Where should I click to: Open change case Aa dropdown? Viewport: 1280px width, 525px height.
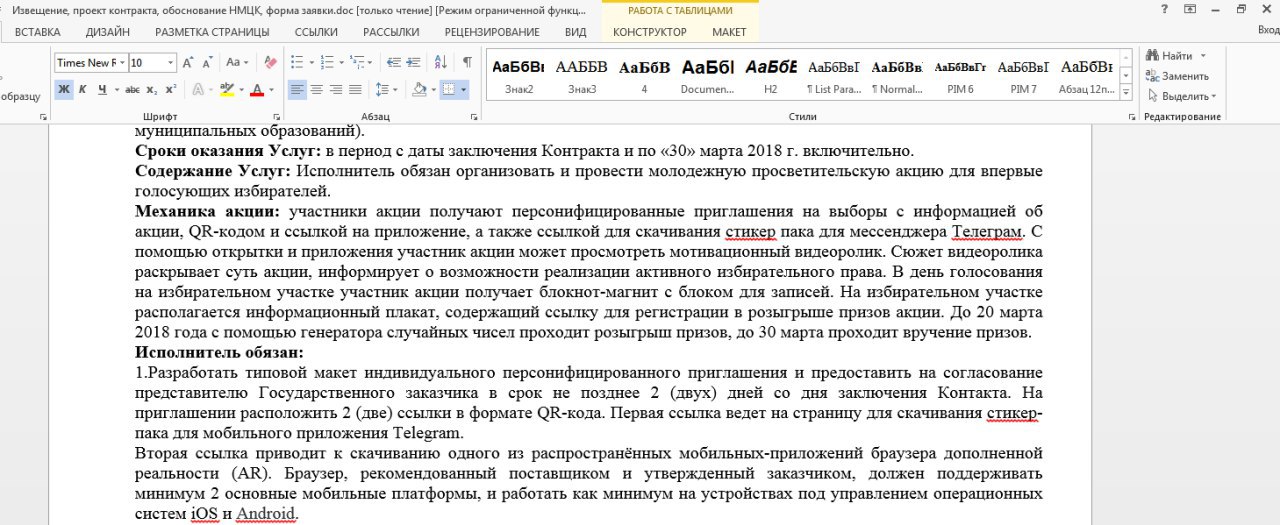click(x=237, y=62)
